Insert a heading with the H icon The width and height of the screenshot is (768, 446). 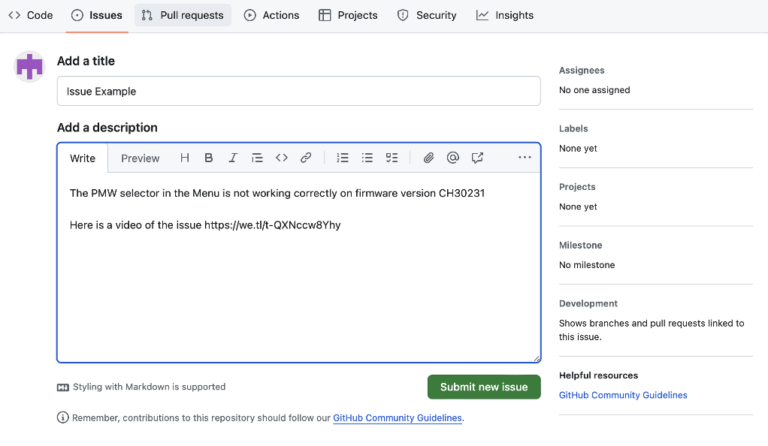[184, 158]
